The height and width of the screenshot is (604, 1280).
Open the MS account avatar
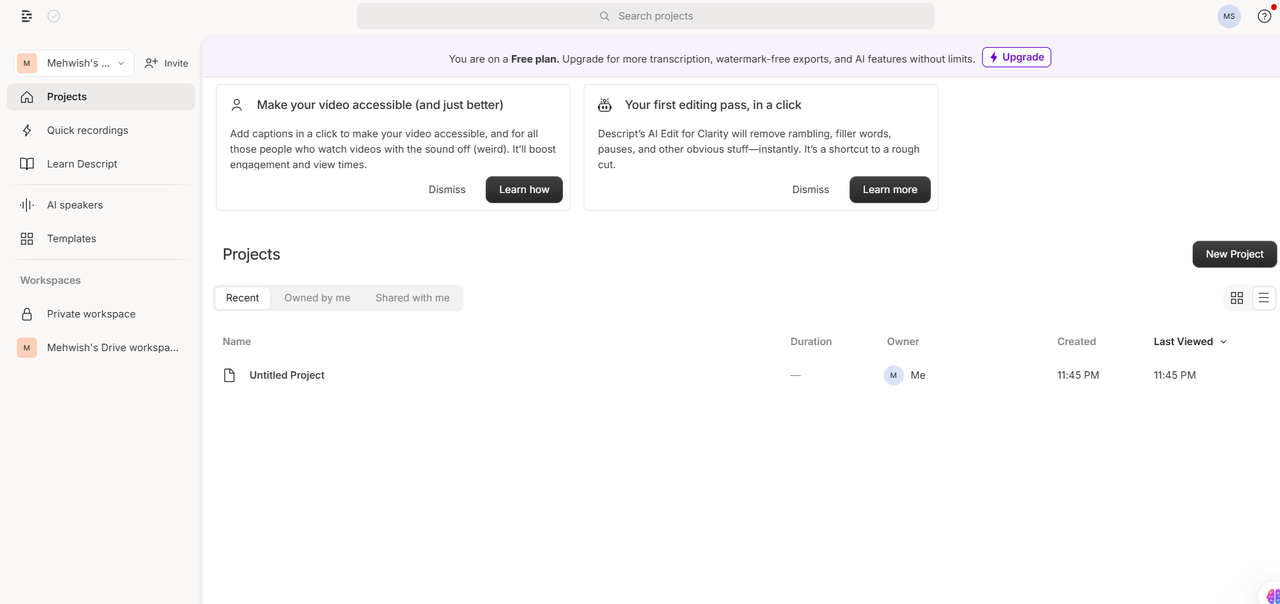(x=1229, y=16)
